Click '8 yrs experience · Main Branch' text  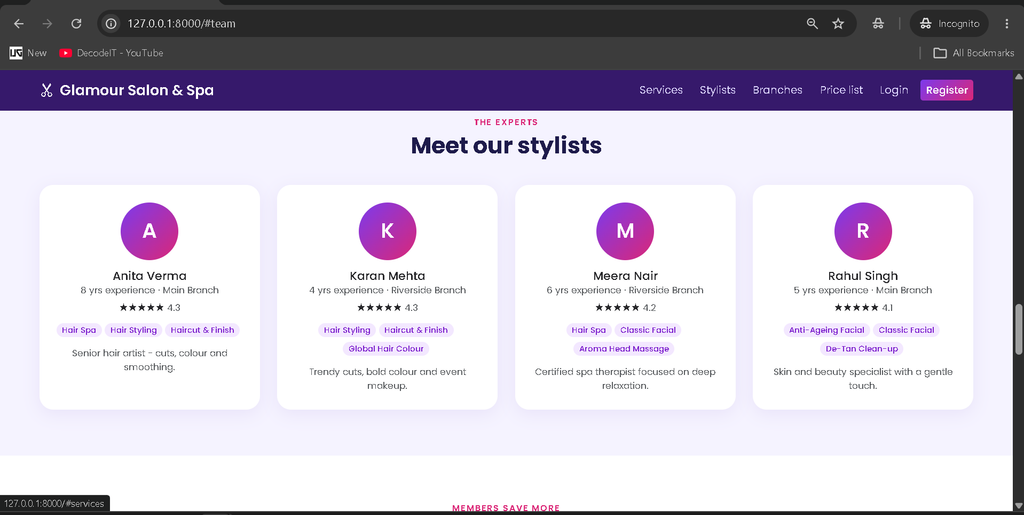coord(150,290)
